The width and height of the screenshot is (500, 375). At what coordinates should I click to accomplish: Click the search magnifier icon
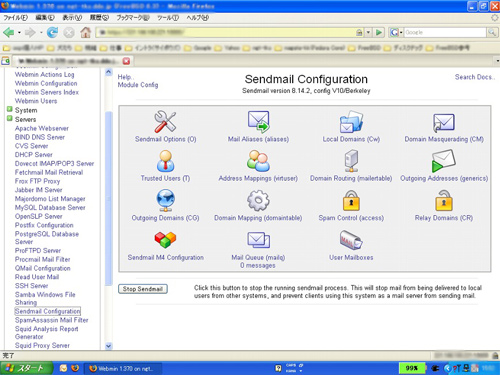(x=492, y=32)
